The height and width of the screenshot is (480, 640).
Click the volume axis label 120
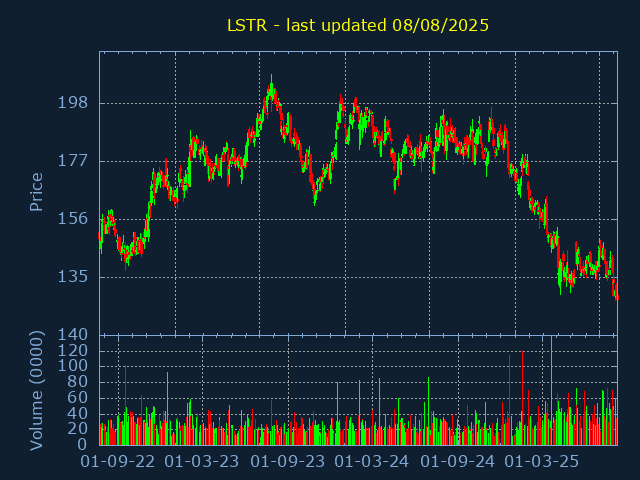pyautogui.click(x=73, y=351)
